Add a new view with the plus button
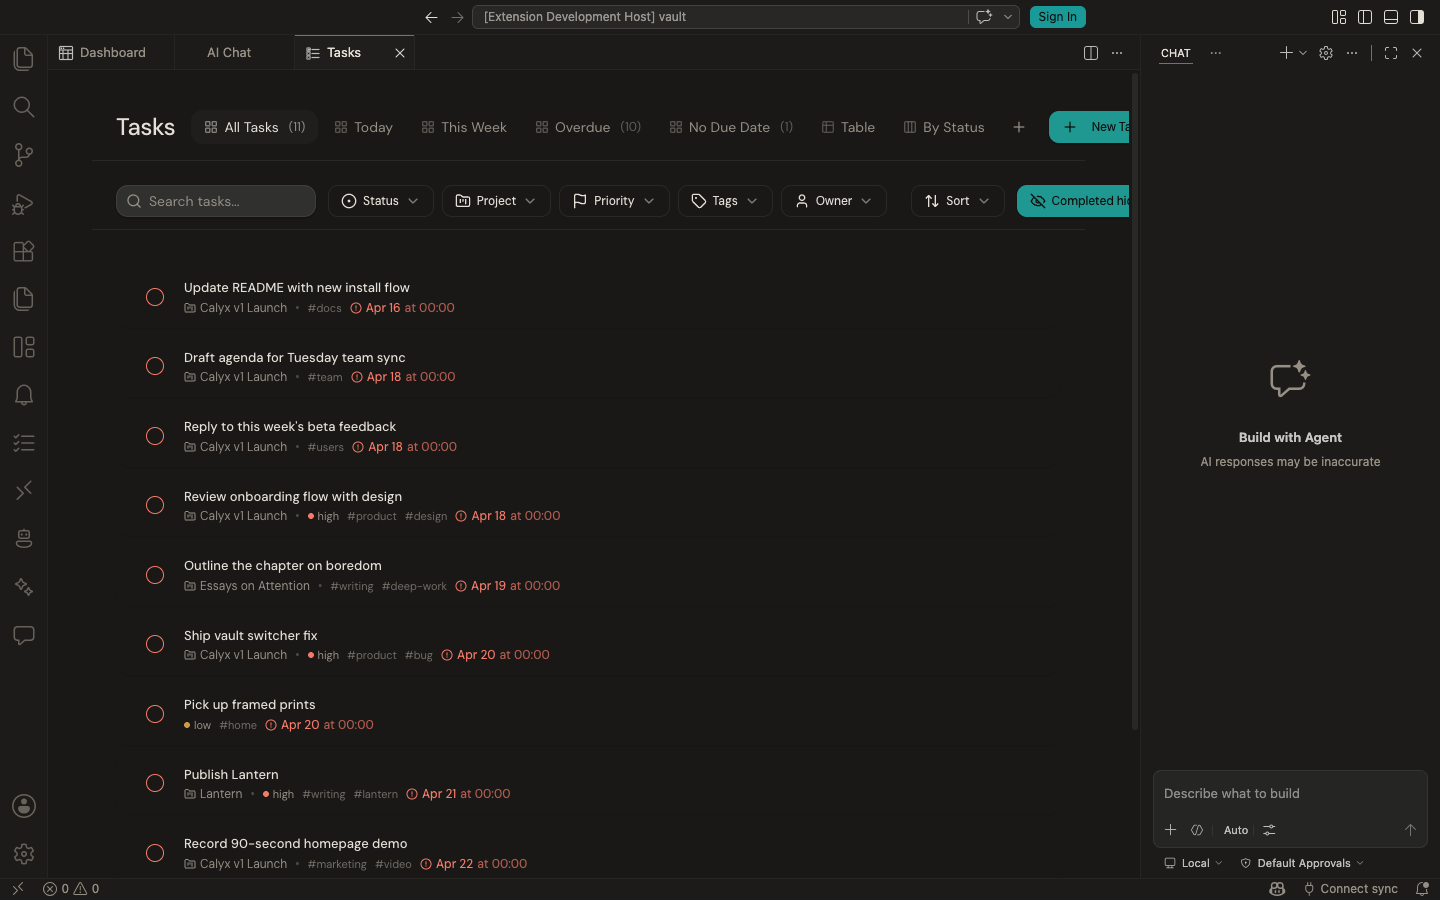 tap(1018, 127)
